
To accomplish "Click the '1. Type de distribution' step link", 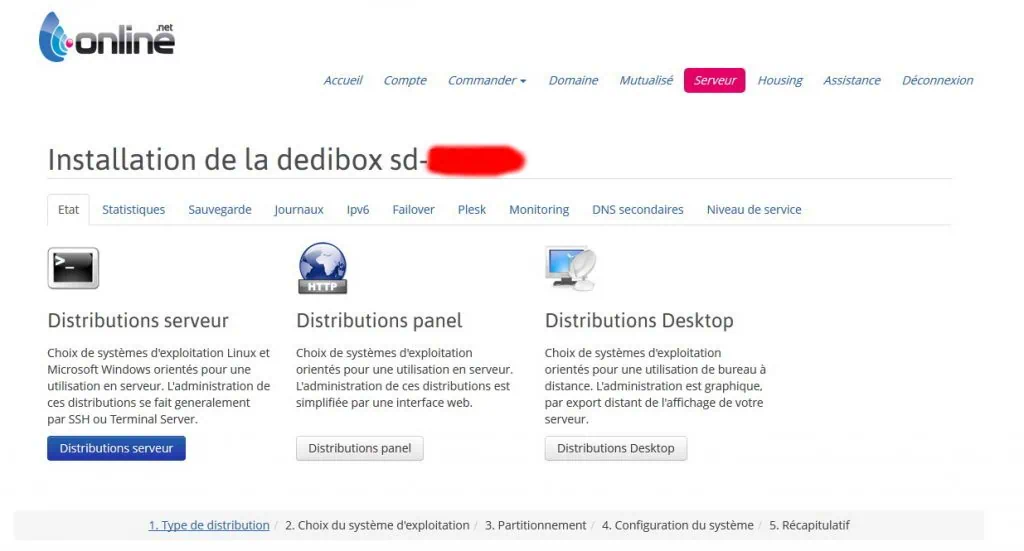I will coord(209,525).
